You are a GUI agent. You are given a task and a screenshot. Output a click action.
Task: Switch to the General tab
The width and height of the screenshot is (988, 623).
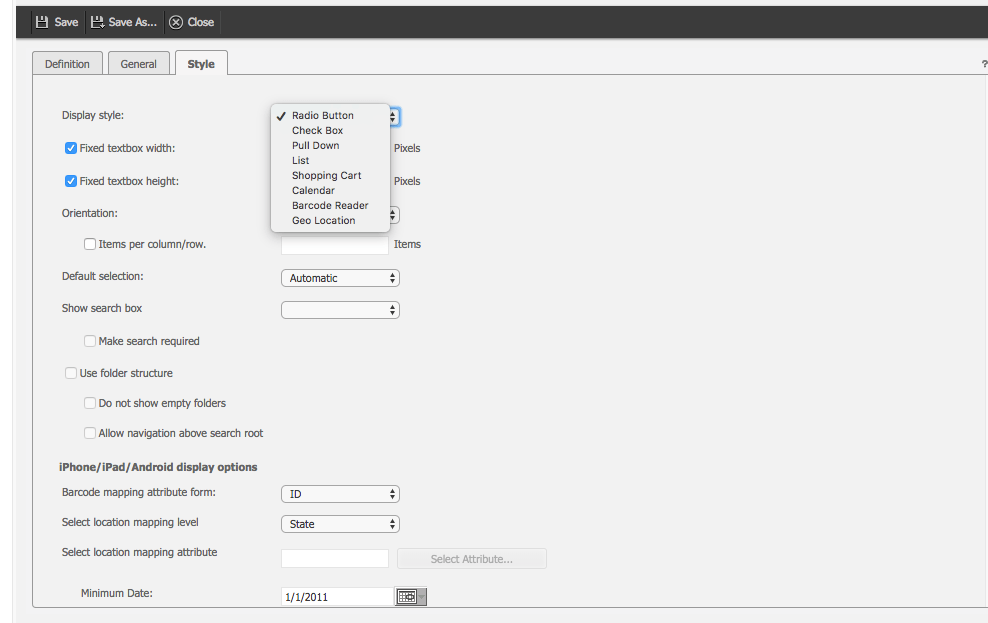[138, 64]
